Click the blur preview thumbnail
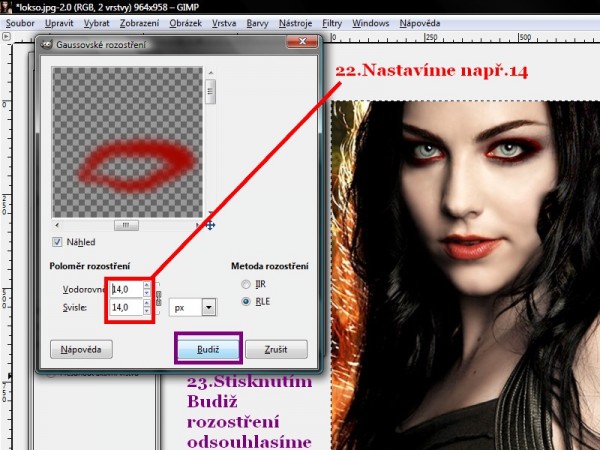 coord(127,142)
